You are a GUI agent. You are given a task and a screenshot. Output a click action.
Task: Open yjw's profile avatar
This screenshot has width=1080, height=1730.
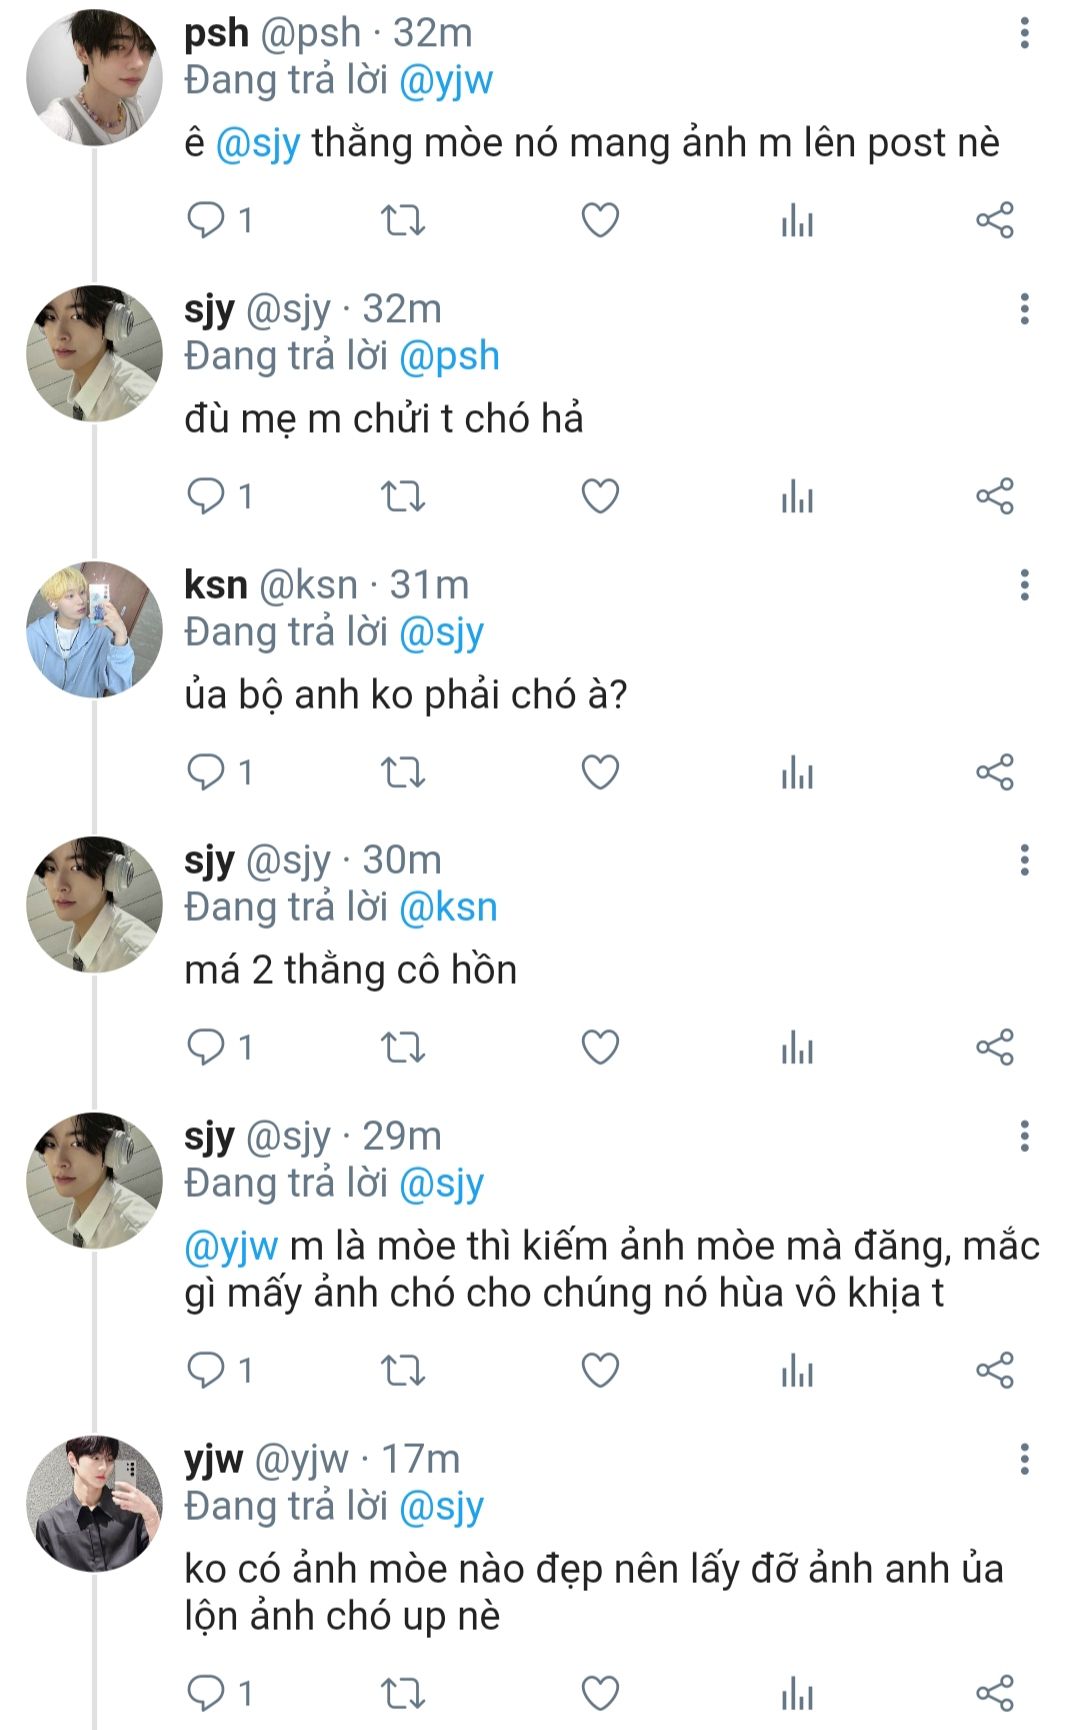[94, 1503]
